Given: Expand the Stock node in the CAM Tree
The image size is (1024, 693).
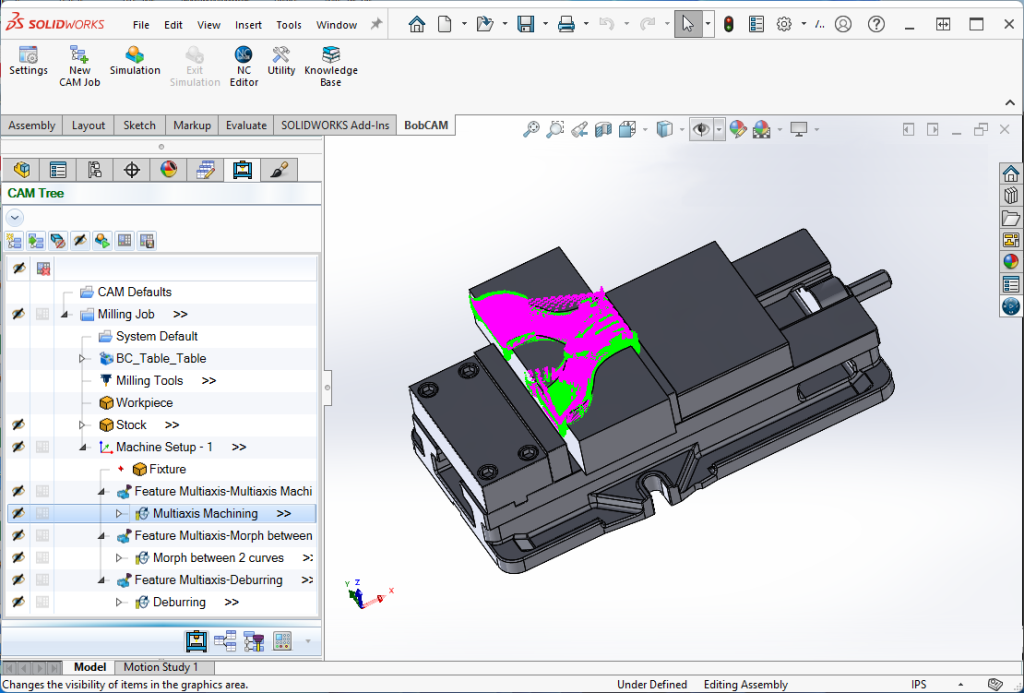Looking at the screenshot, I should point(84,424).
